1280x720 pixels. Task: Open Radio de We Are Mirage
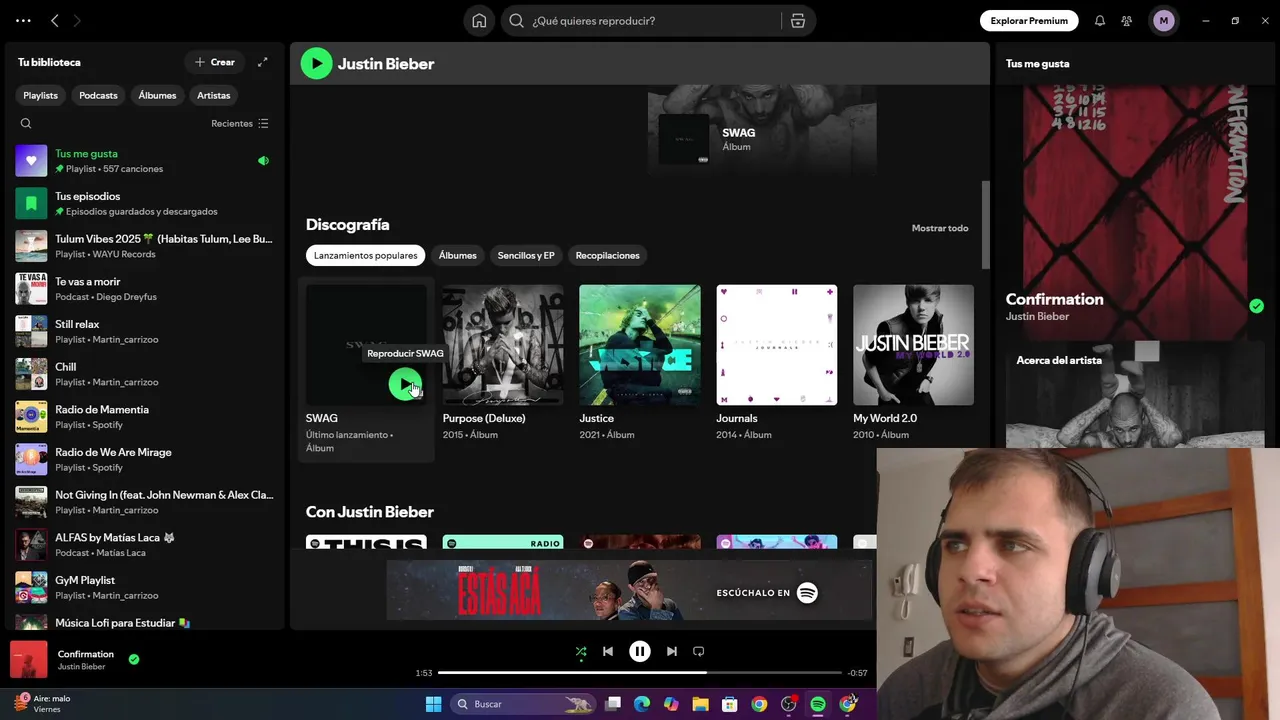(x=145, y=459)
